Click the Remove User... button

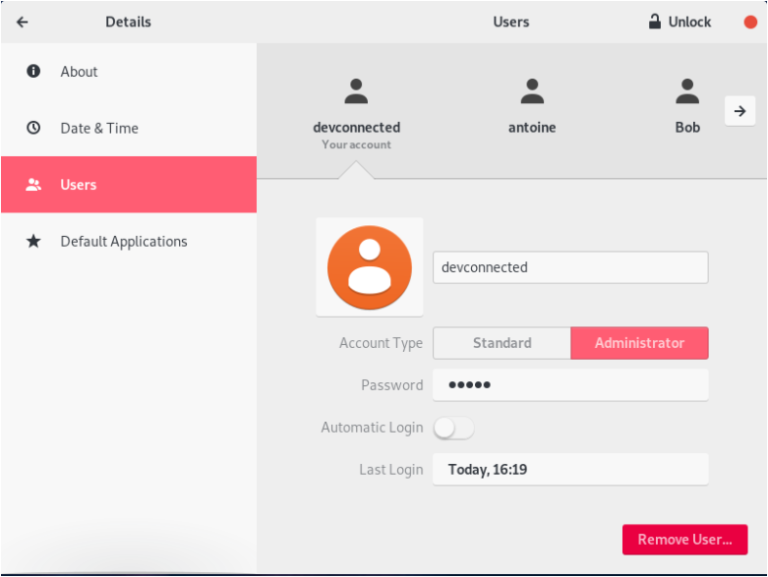tap(685, 539)
